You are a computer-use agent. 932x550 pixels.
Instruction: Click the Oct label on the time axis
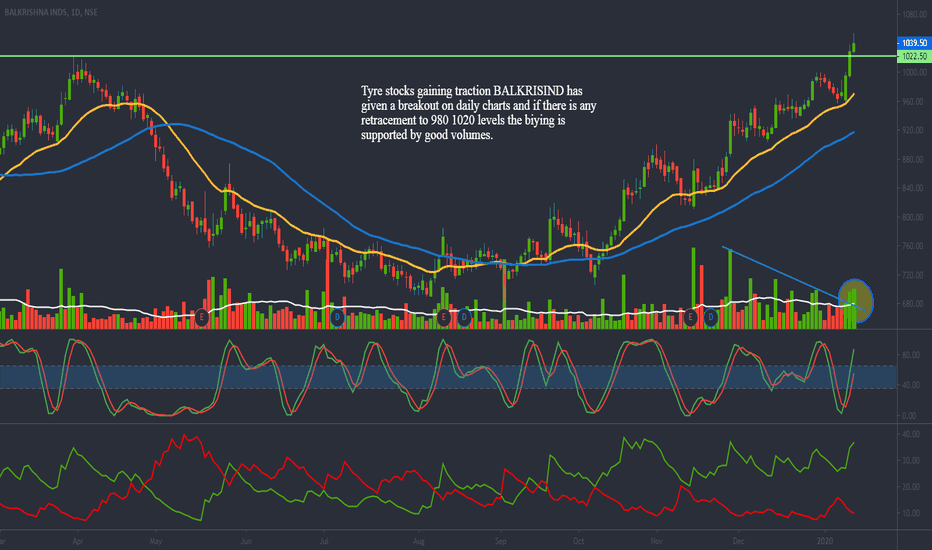pyautogui.click(x=578, y=541)
